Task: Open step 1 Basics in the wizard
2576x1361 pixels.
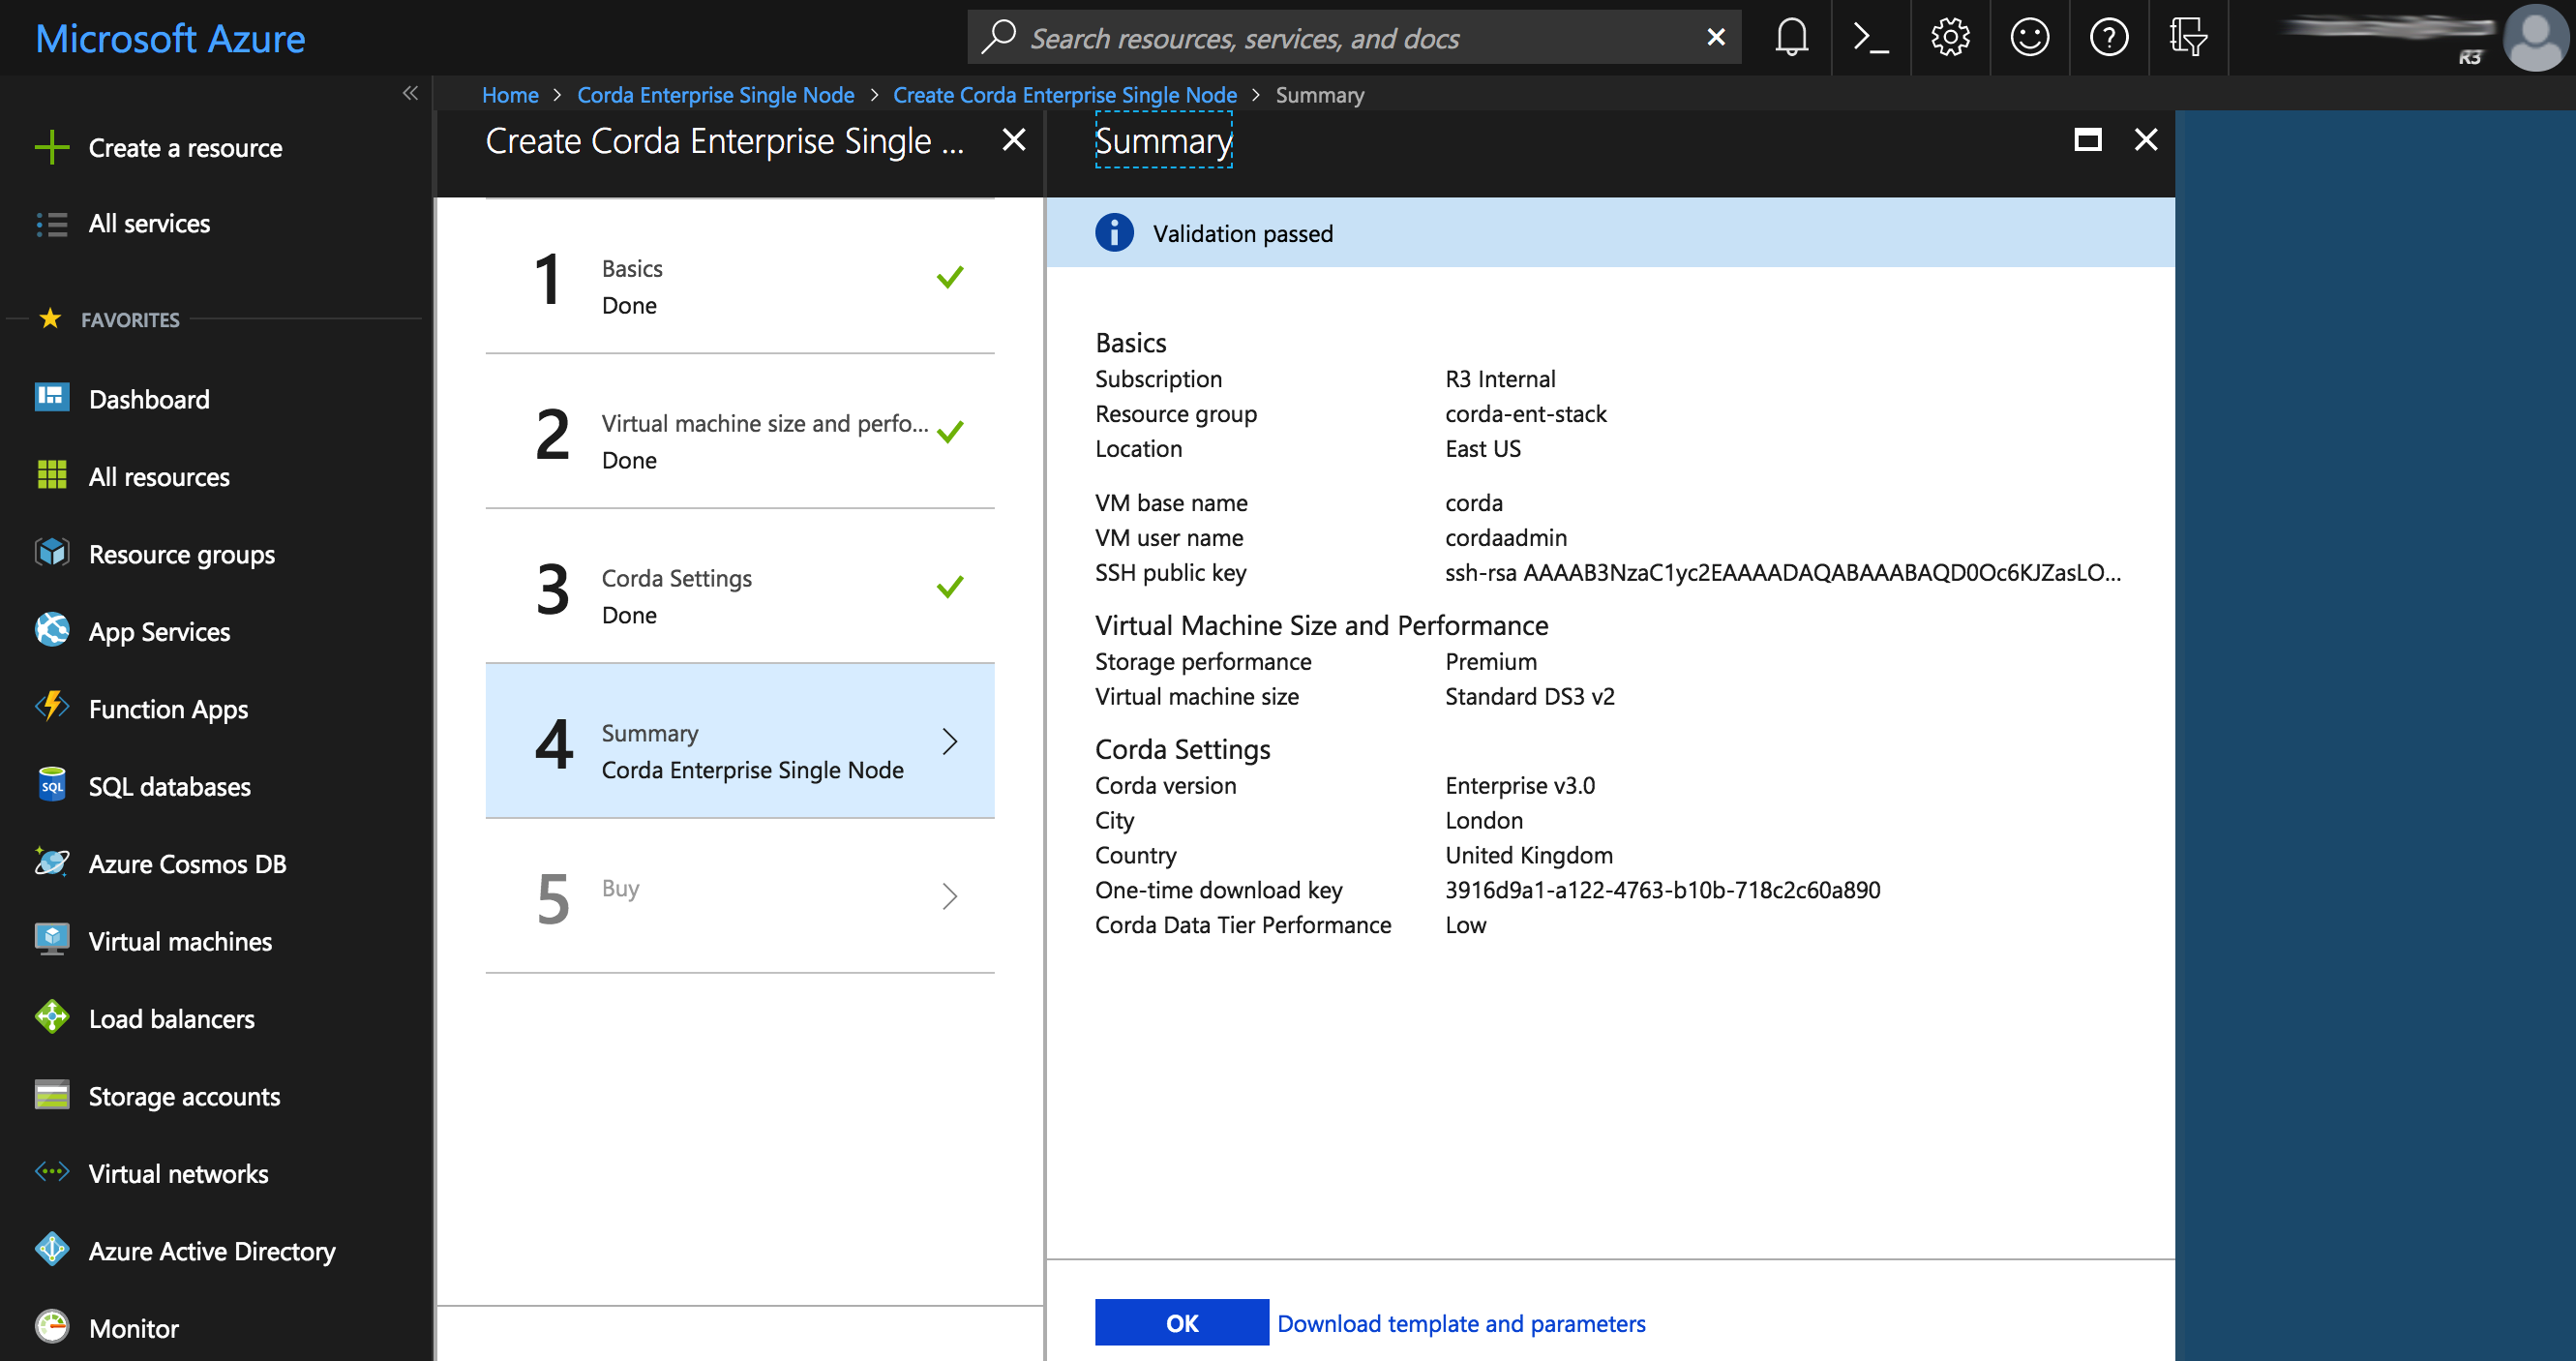Action: coord(740,276)
